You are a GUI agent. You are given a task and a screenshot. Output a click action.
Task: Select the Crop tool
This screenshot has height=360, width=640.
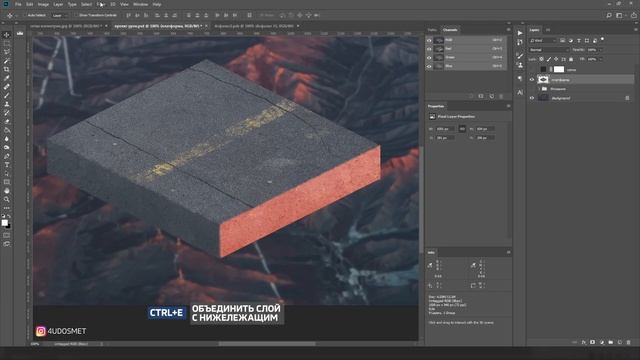coord(6,69)
